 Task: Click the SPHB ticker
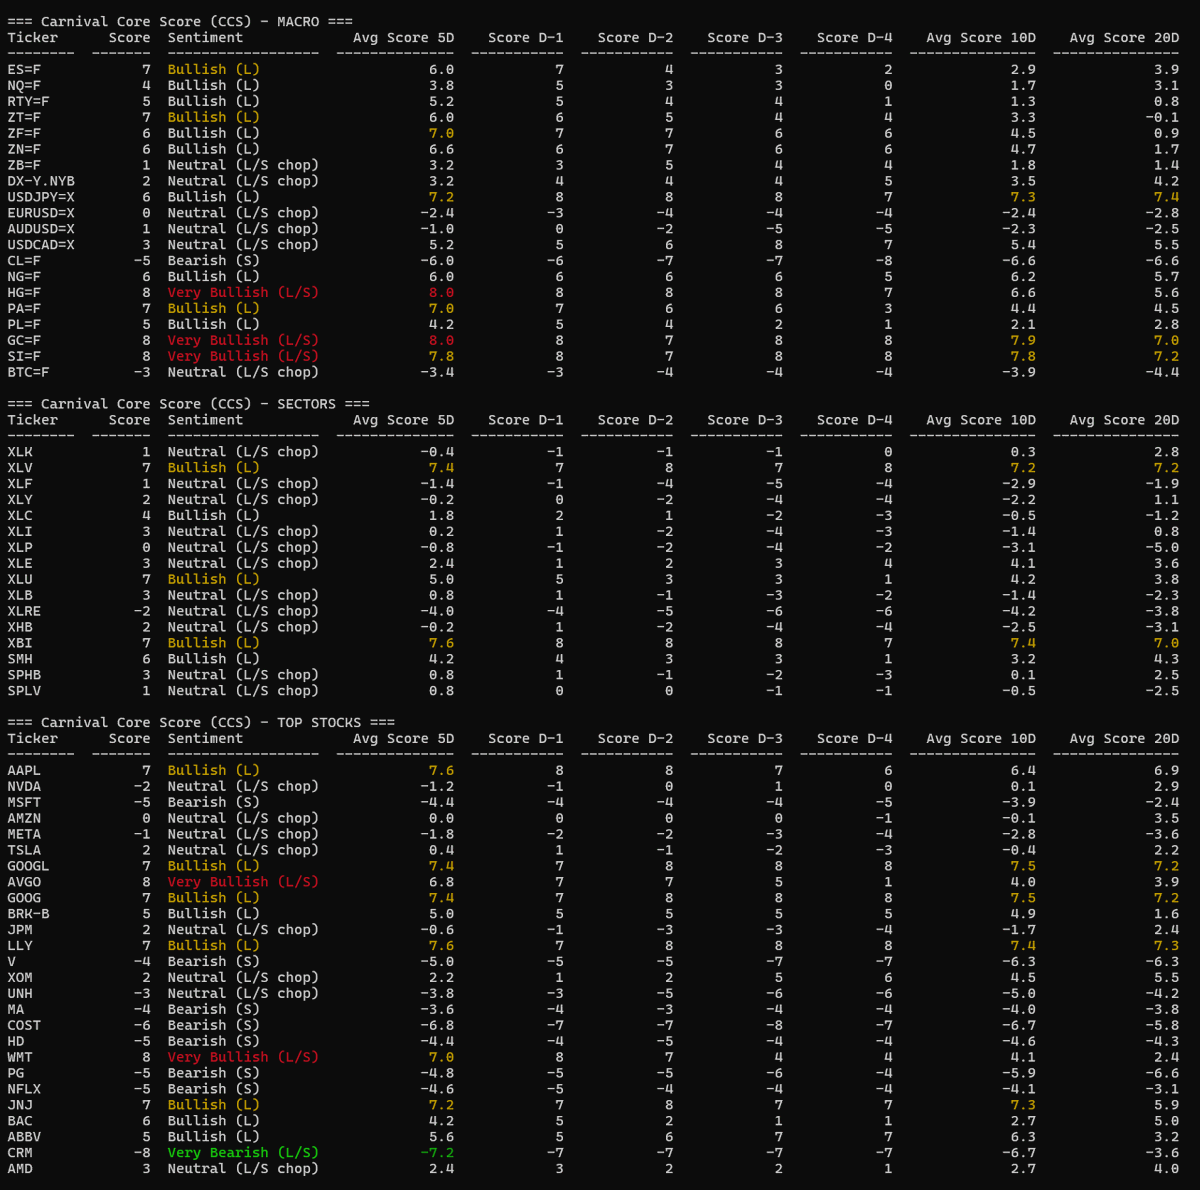pyautogui.click(x=24, y=675)
